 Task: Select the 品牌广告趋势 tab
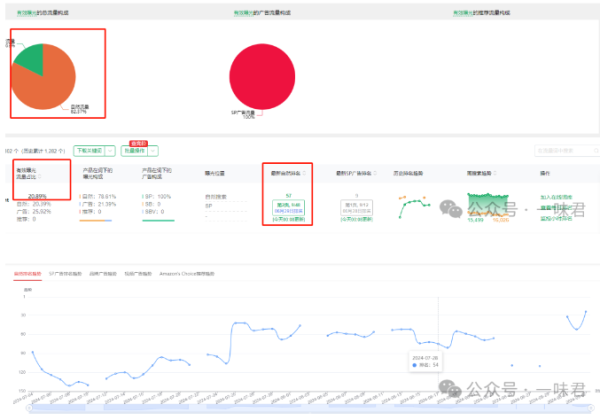(103, 274)
